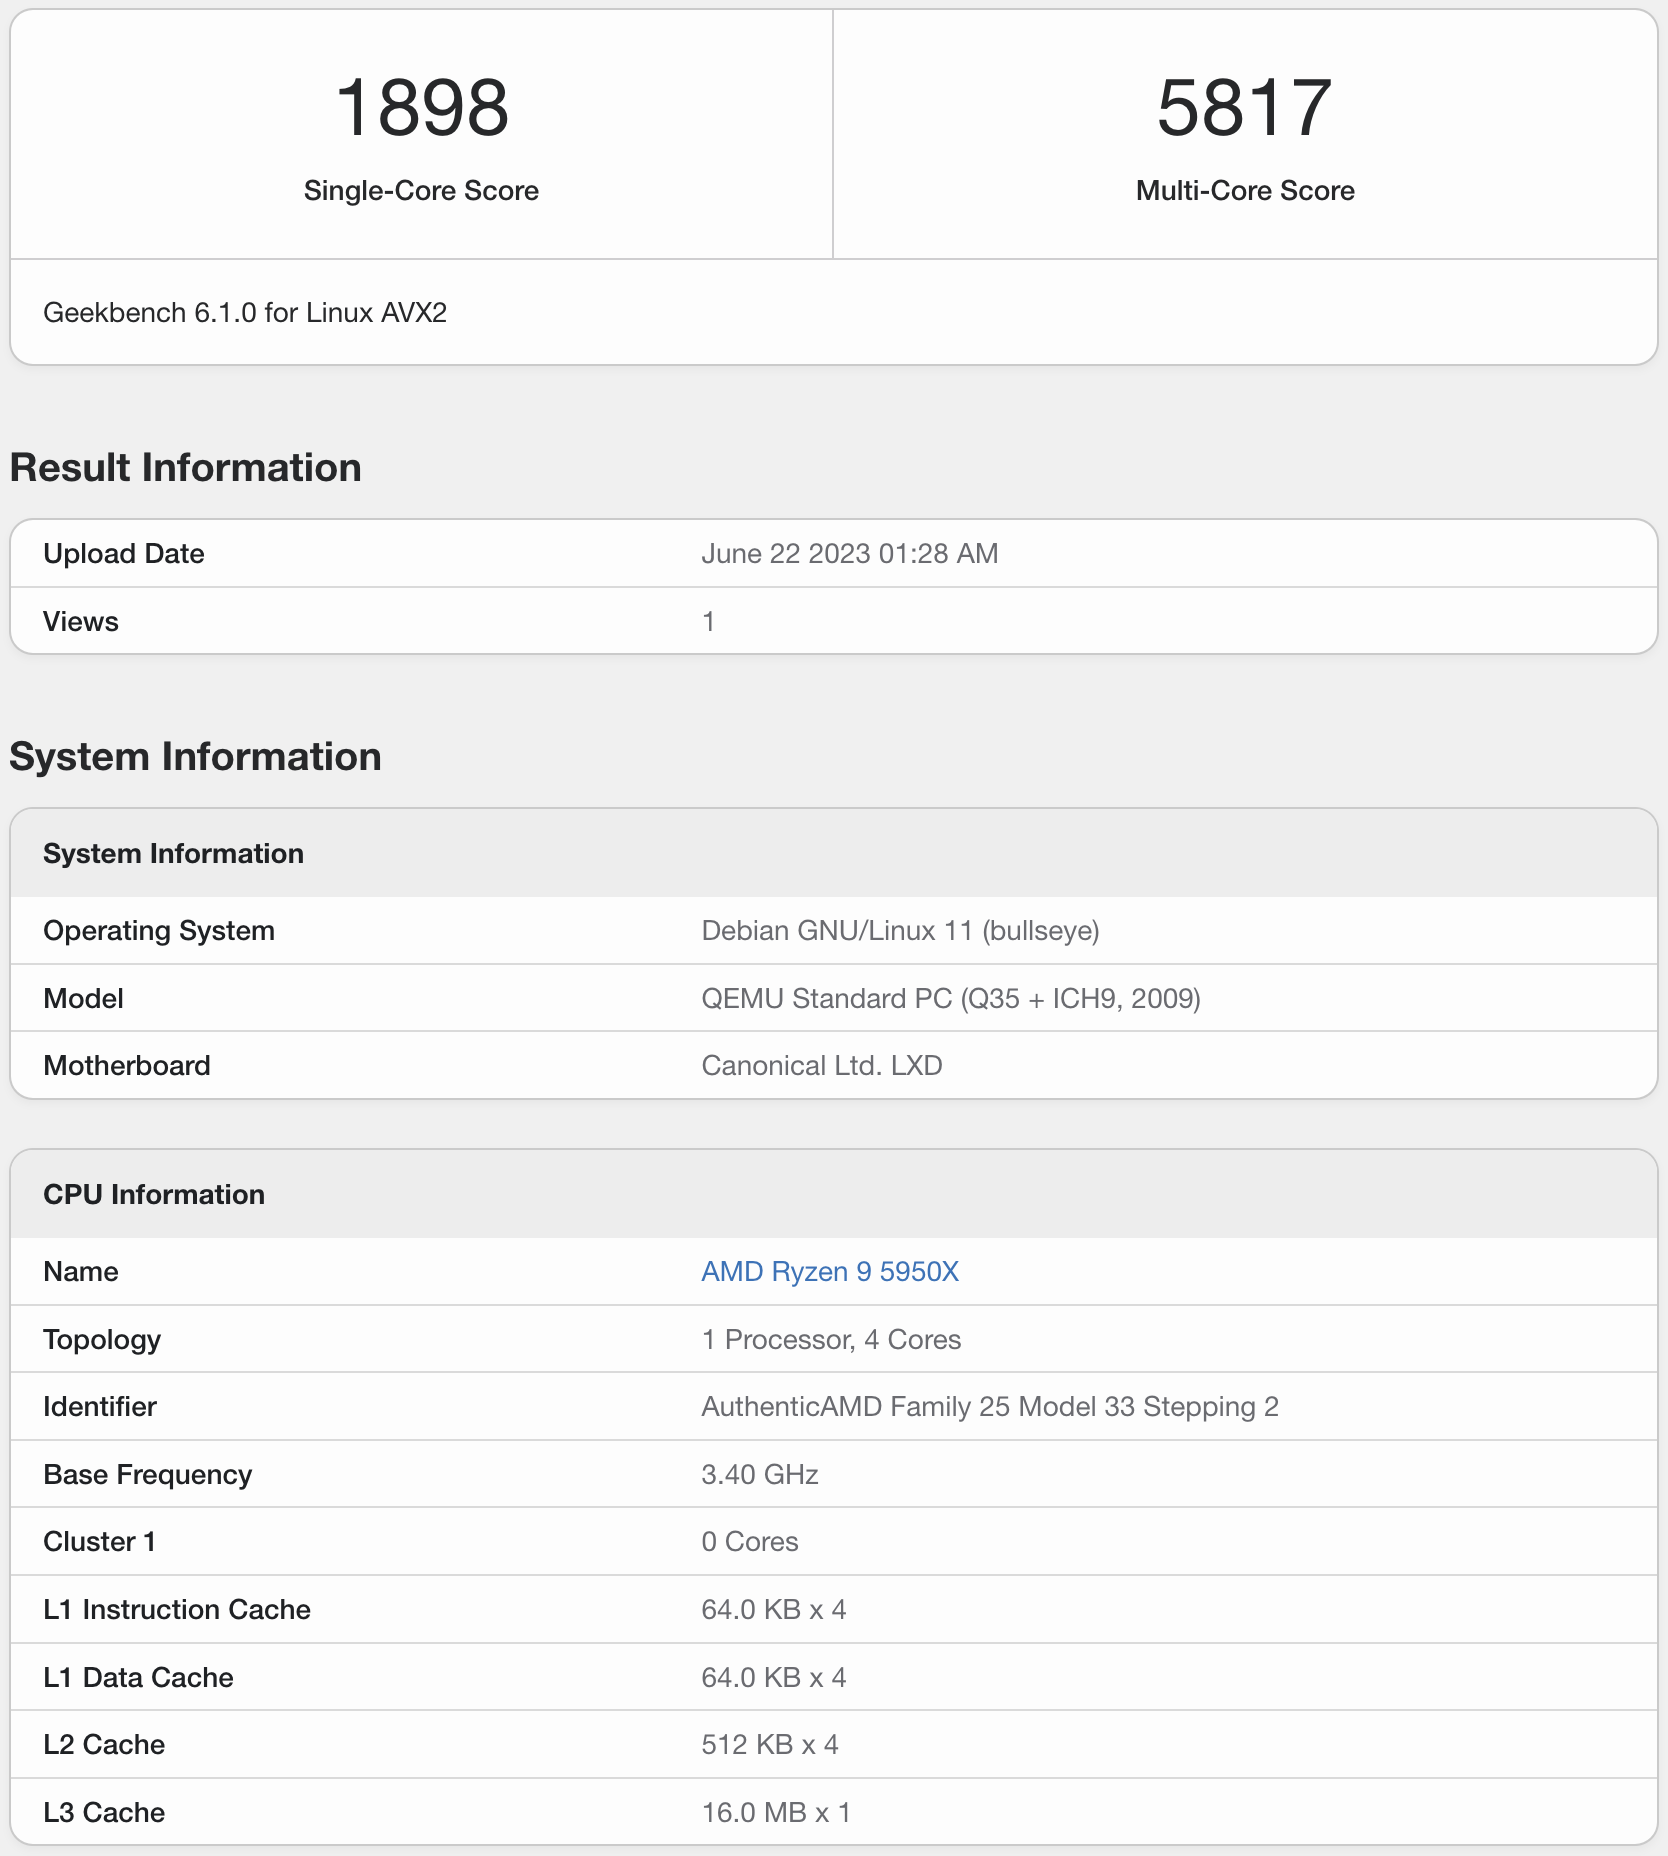Screen dimensions: 1668x1856
Task: Select June 22 2023 01:28 AM value
Action: pyautogui.click(x=850, y=553)
